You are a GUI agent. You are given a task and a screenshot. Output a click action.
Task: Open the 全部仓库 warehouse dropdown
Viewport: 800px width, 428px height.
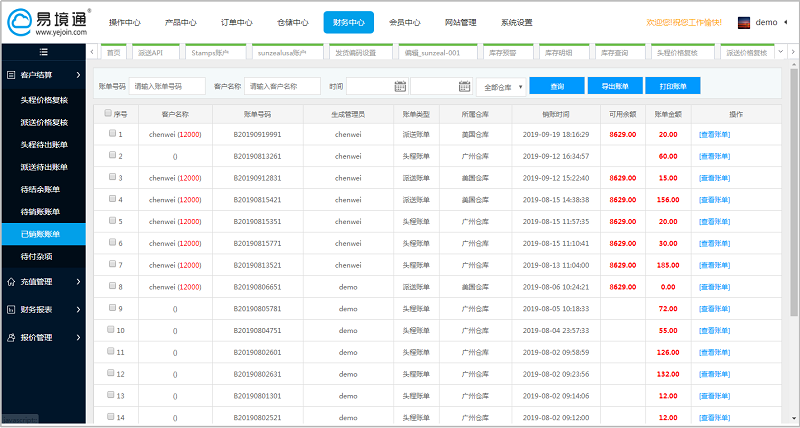click(500, 87)
